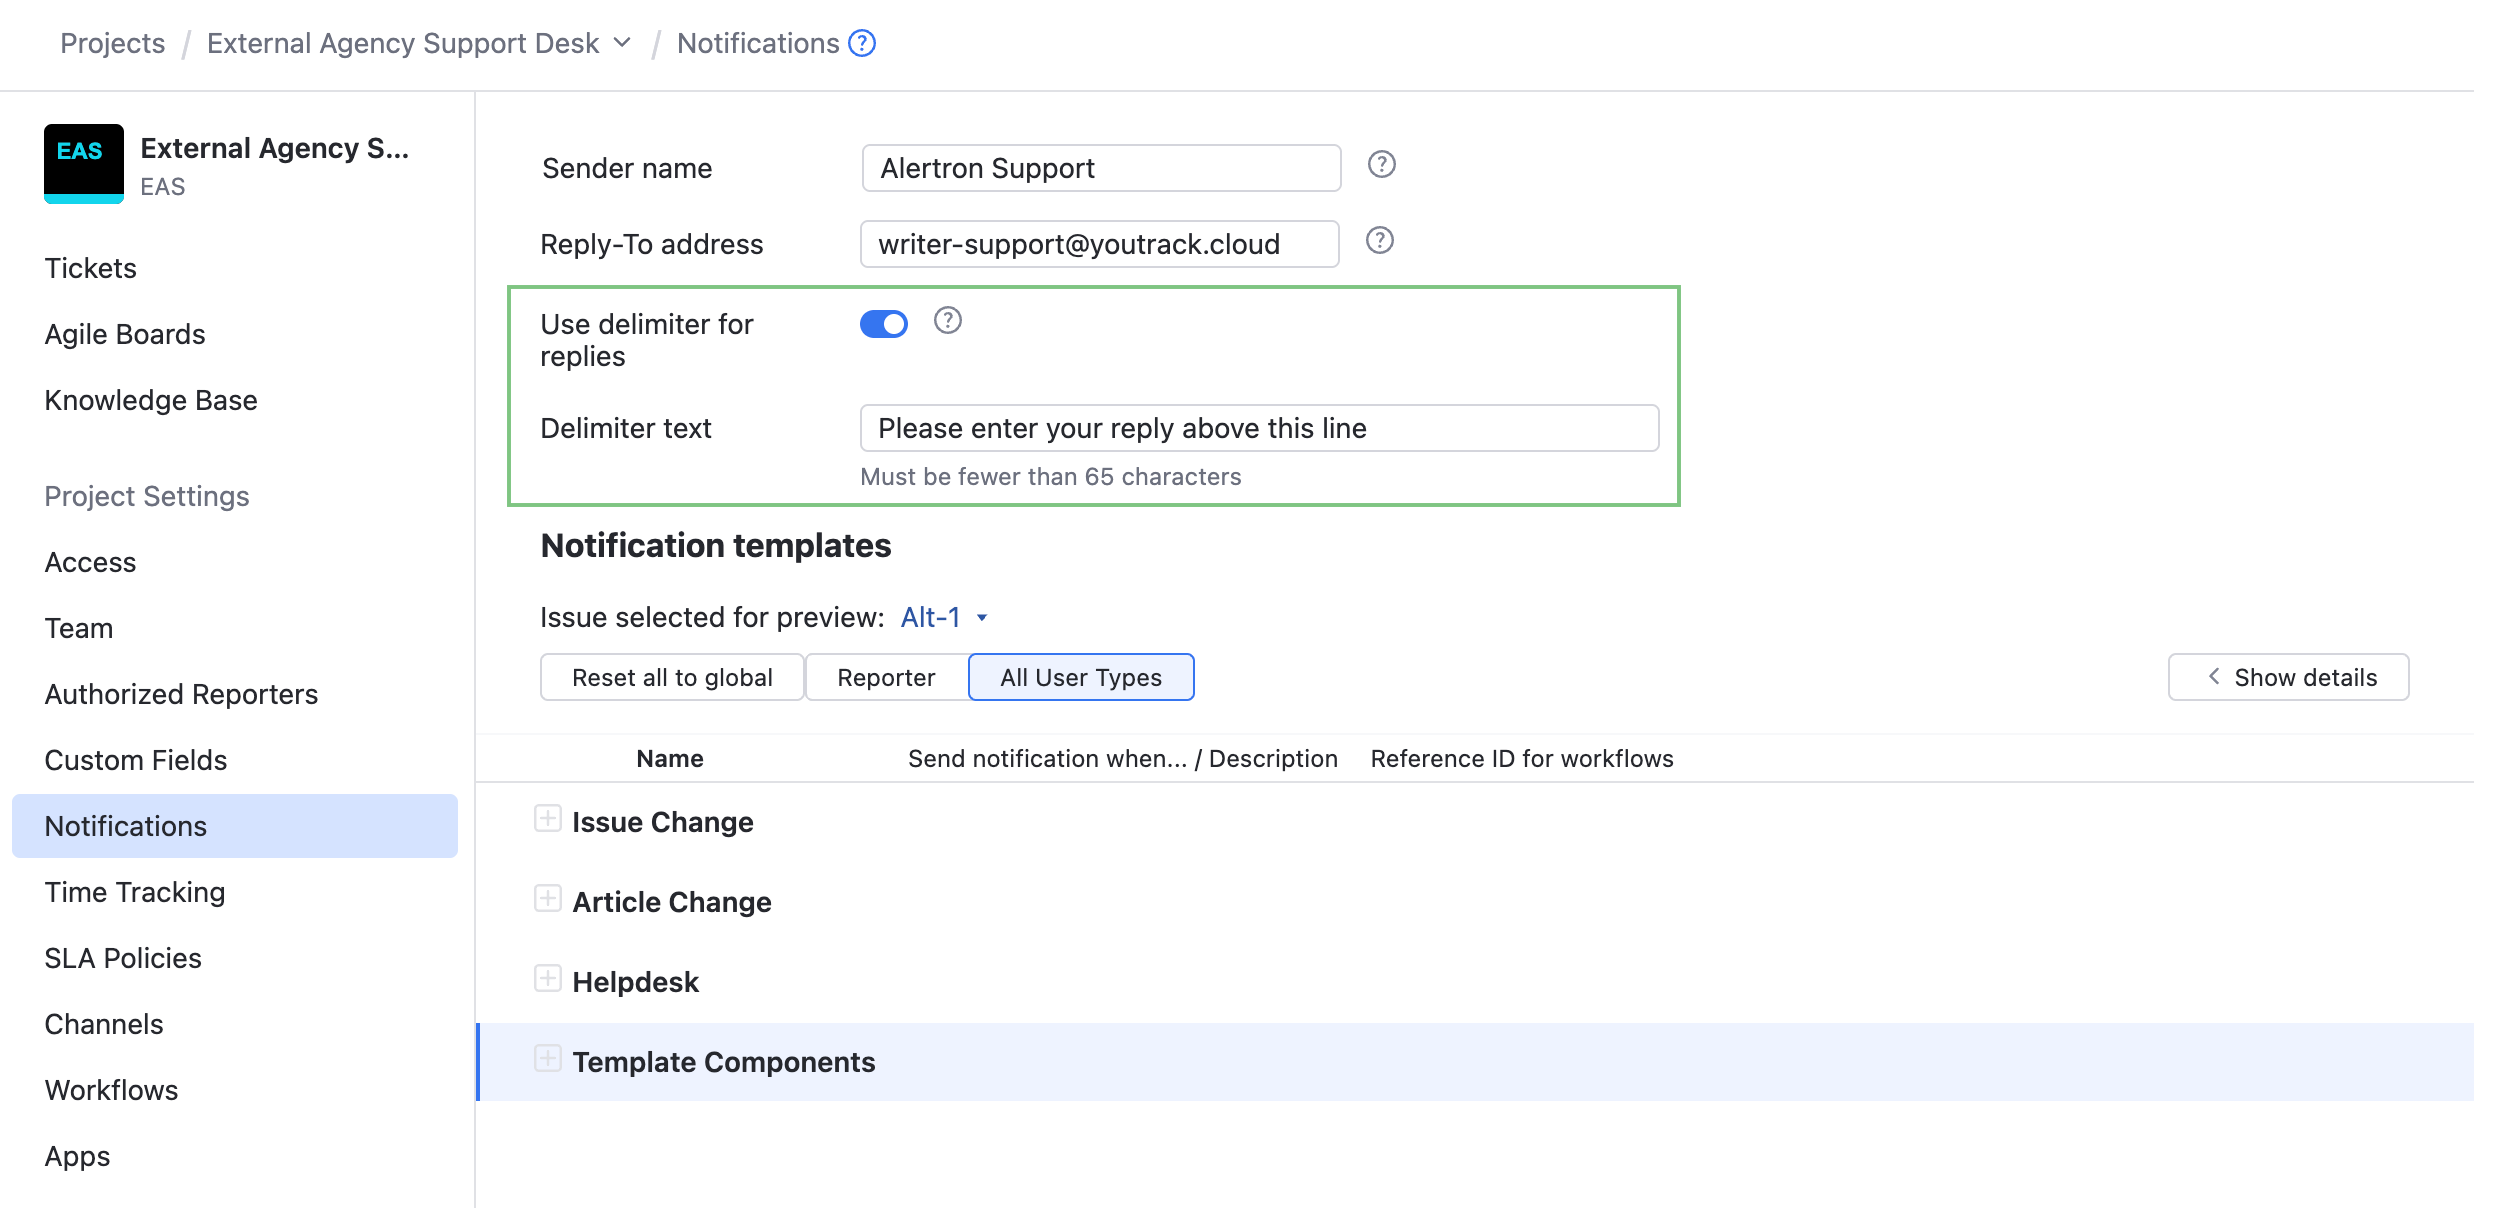Expand the Article Change template group
Image resolution: width=2496 pixels, height=1208 pixels.
547,899
